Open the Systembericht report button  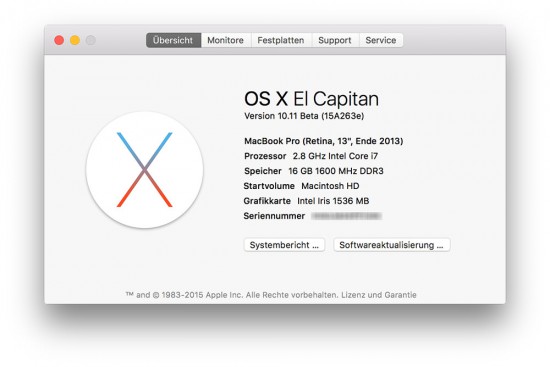click(284, 245)
